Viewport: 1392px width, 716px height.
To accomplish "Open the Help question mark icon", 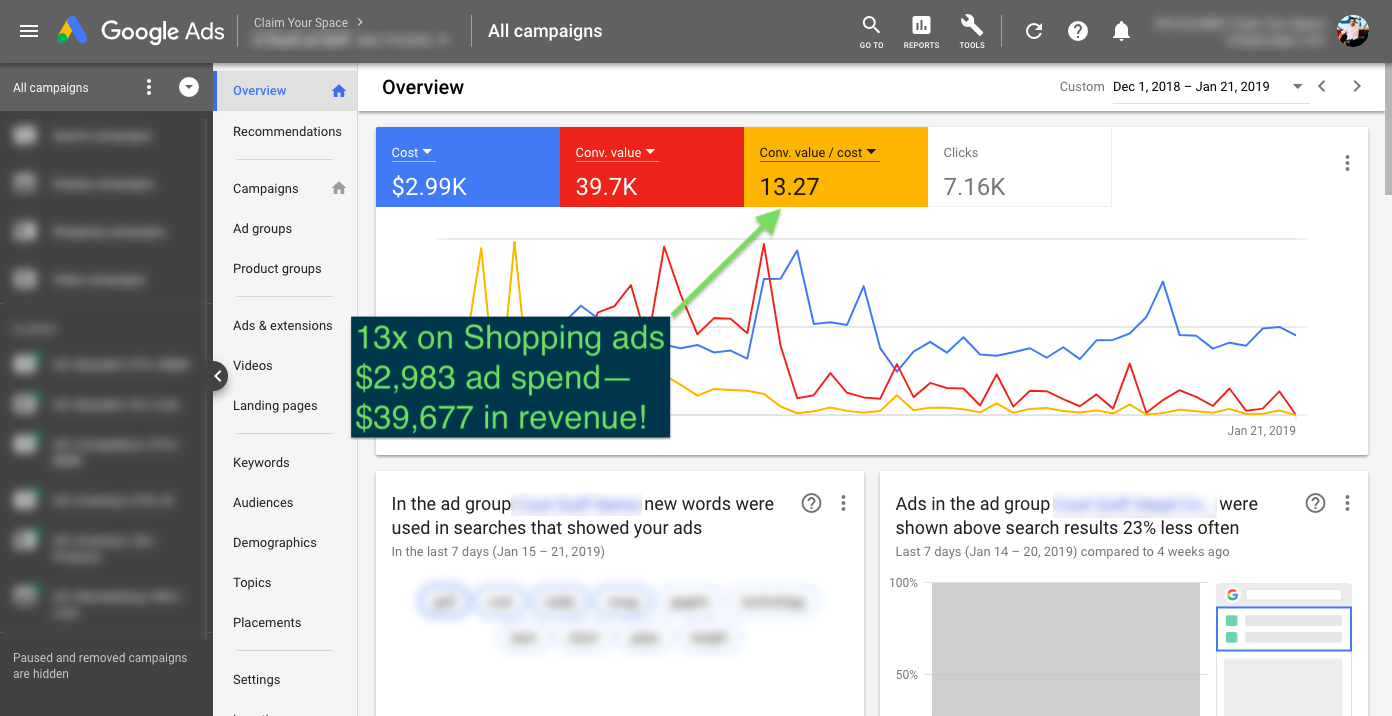I will (x=1078, y=31).
